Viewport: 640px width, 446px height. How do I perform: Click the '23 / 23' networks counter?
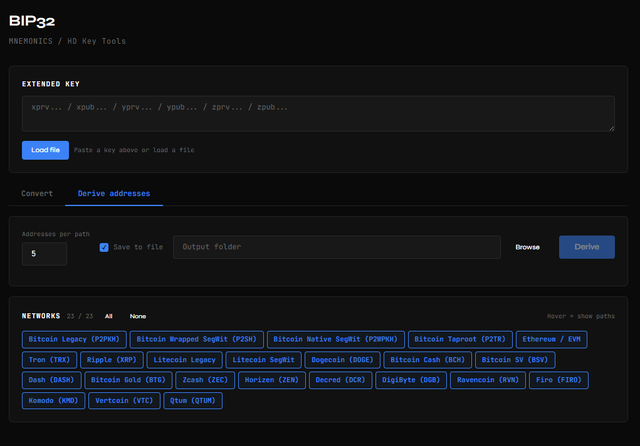pos(80,316)
